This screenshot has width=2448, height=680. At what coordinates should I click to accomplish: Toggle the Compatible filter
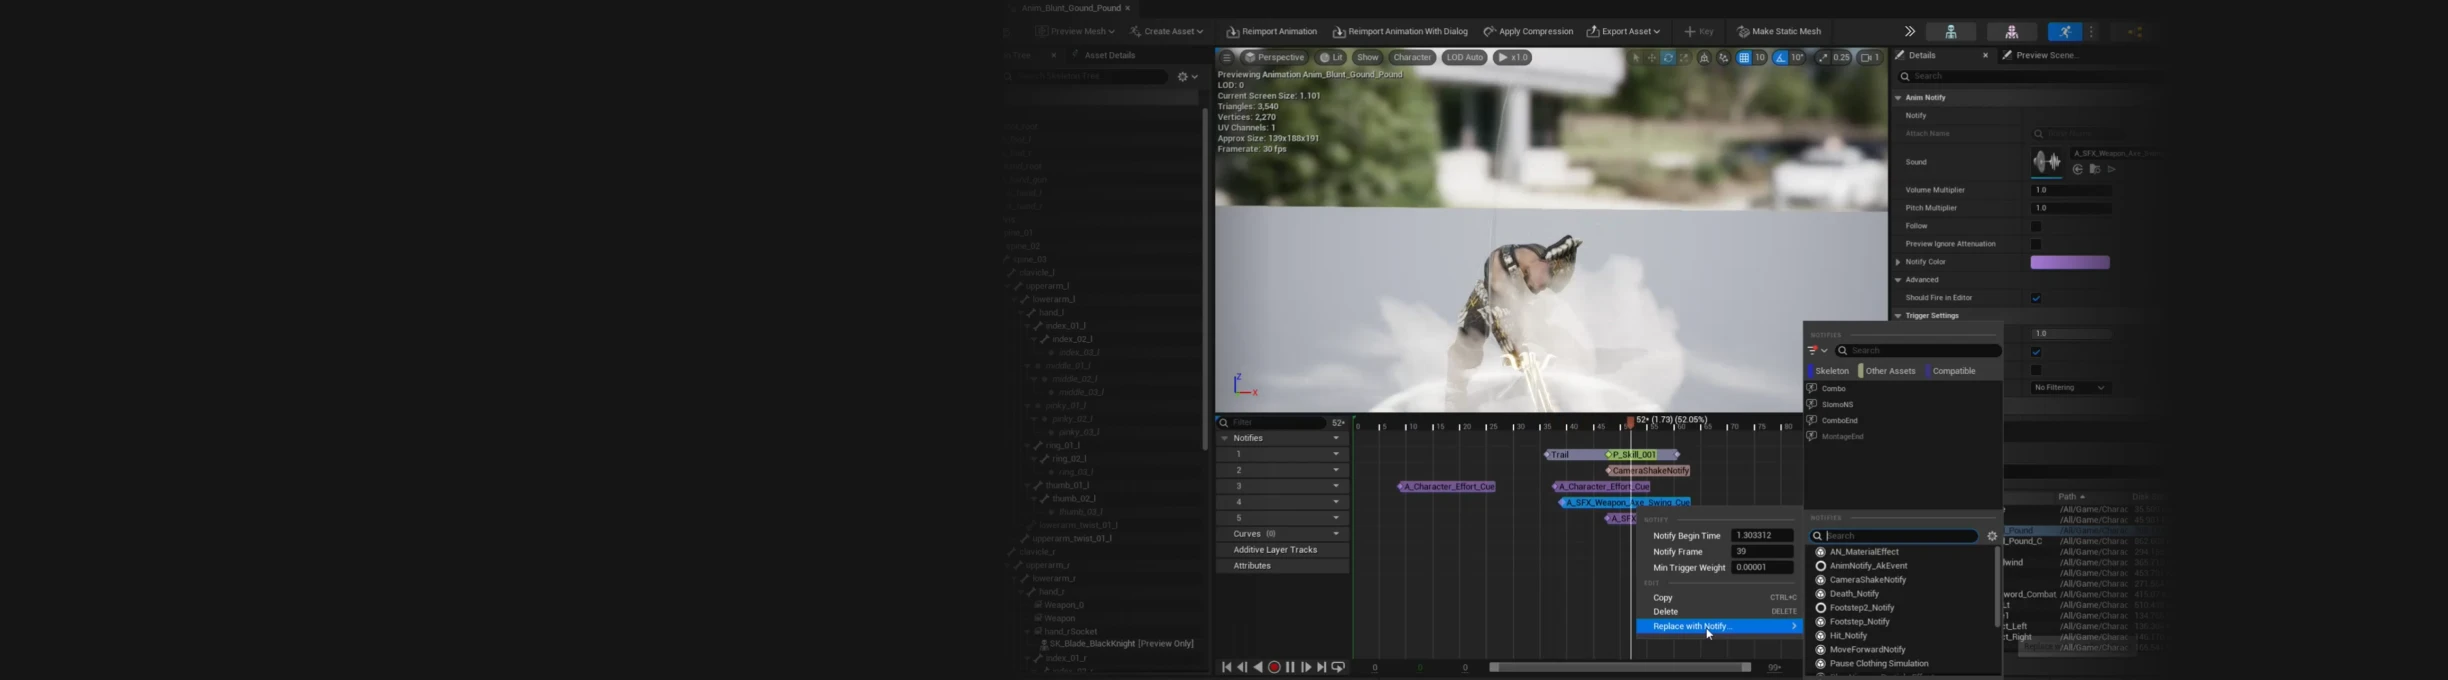coord(1951,371)
